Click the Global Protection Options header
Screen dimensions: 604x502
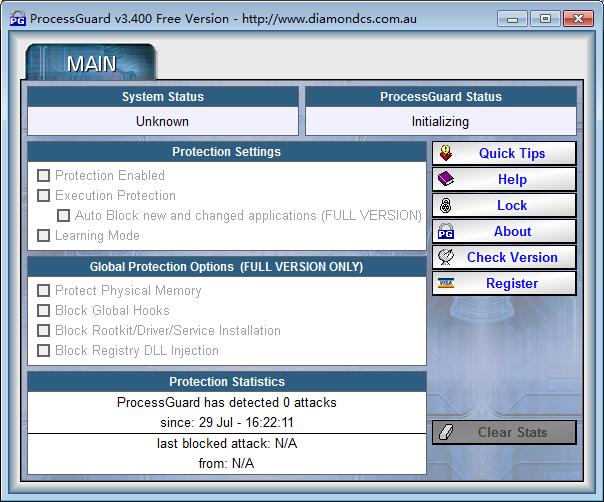click(226, 267)
